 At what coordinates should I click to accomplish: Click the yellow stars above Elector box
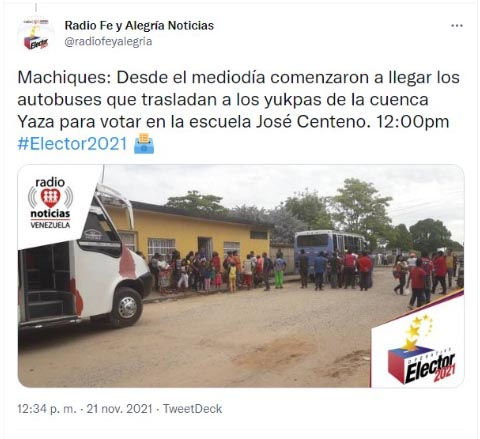[418, 331]
